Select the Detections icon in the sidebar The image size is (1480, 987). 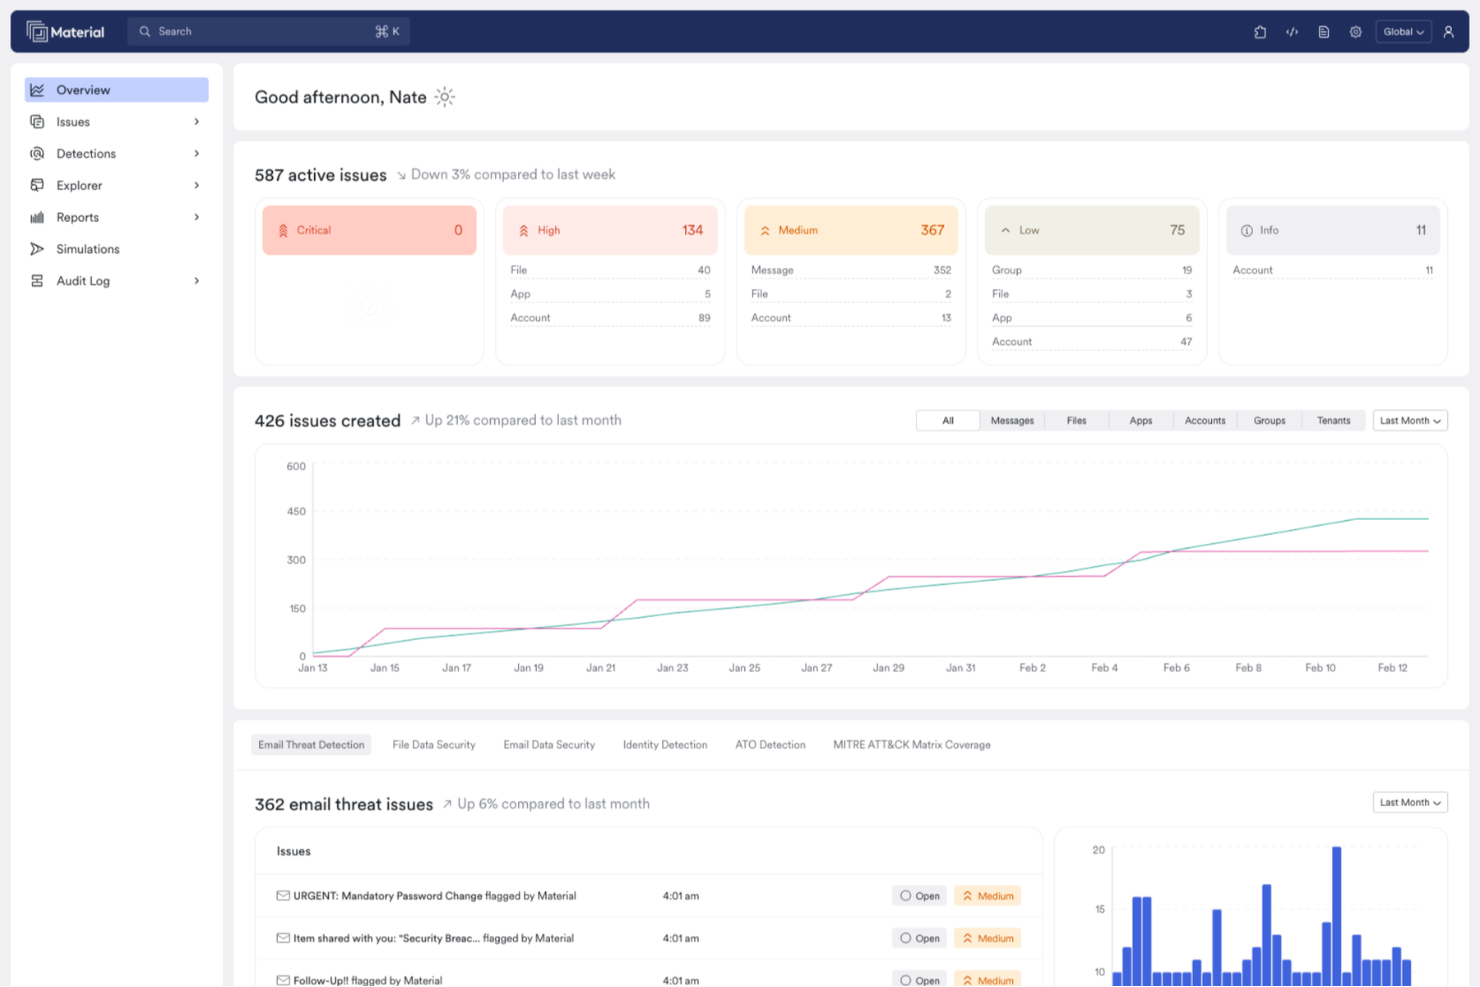(x=37, y=153)
